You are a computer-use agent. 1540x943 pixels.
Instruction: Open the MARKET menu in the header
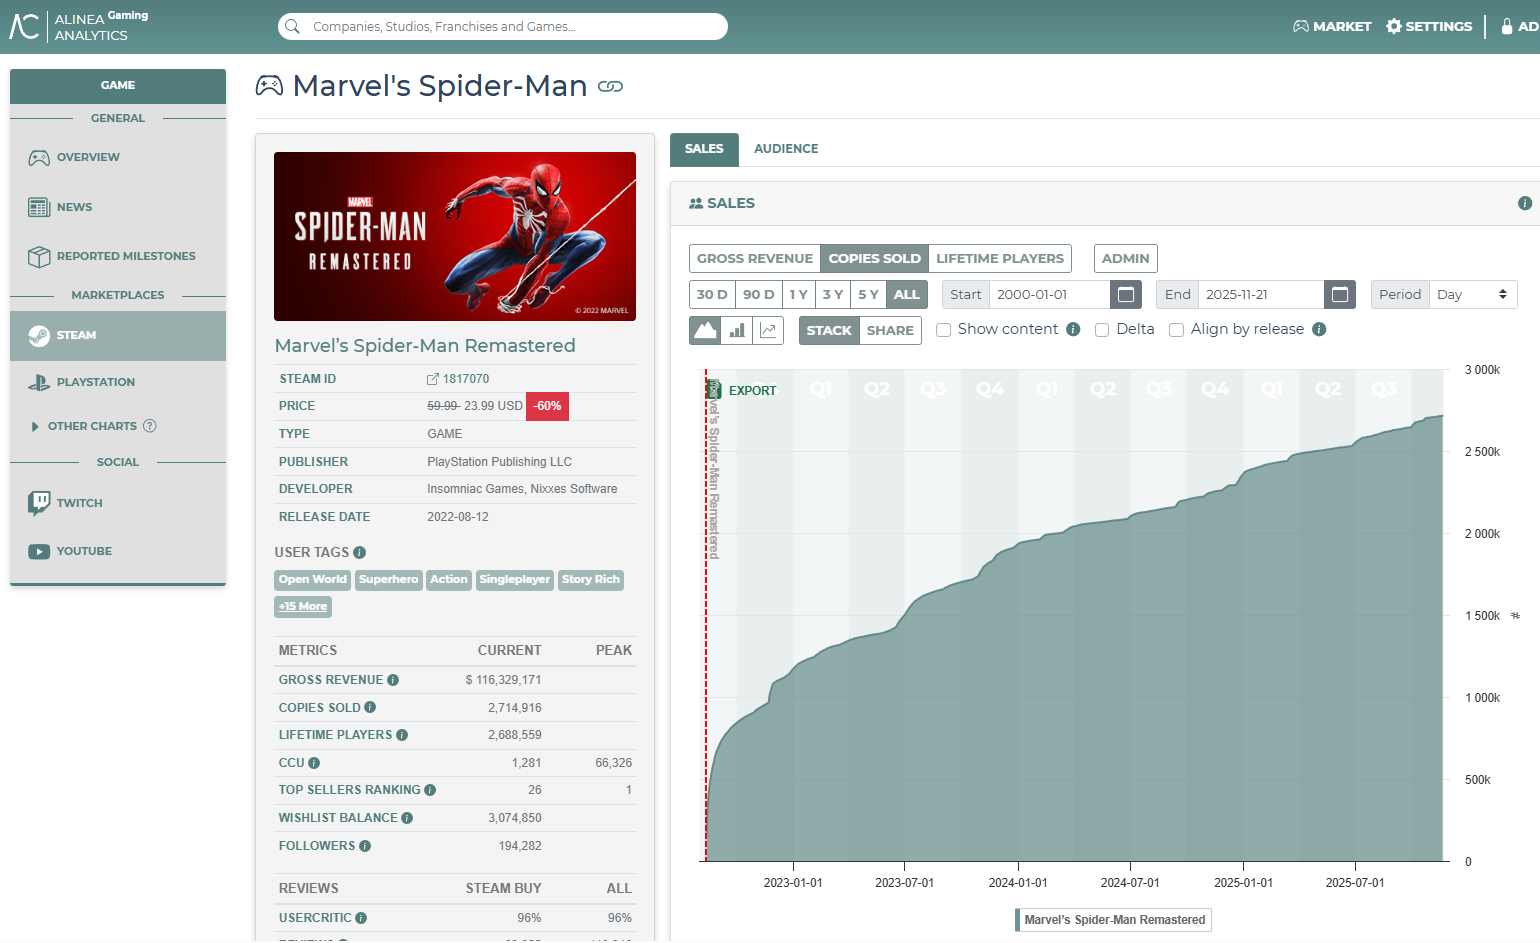pos(1332,26)
